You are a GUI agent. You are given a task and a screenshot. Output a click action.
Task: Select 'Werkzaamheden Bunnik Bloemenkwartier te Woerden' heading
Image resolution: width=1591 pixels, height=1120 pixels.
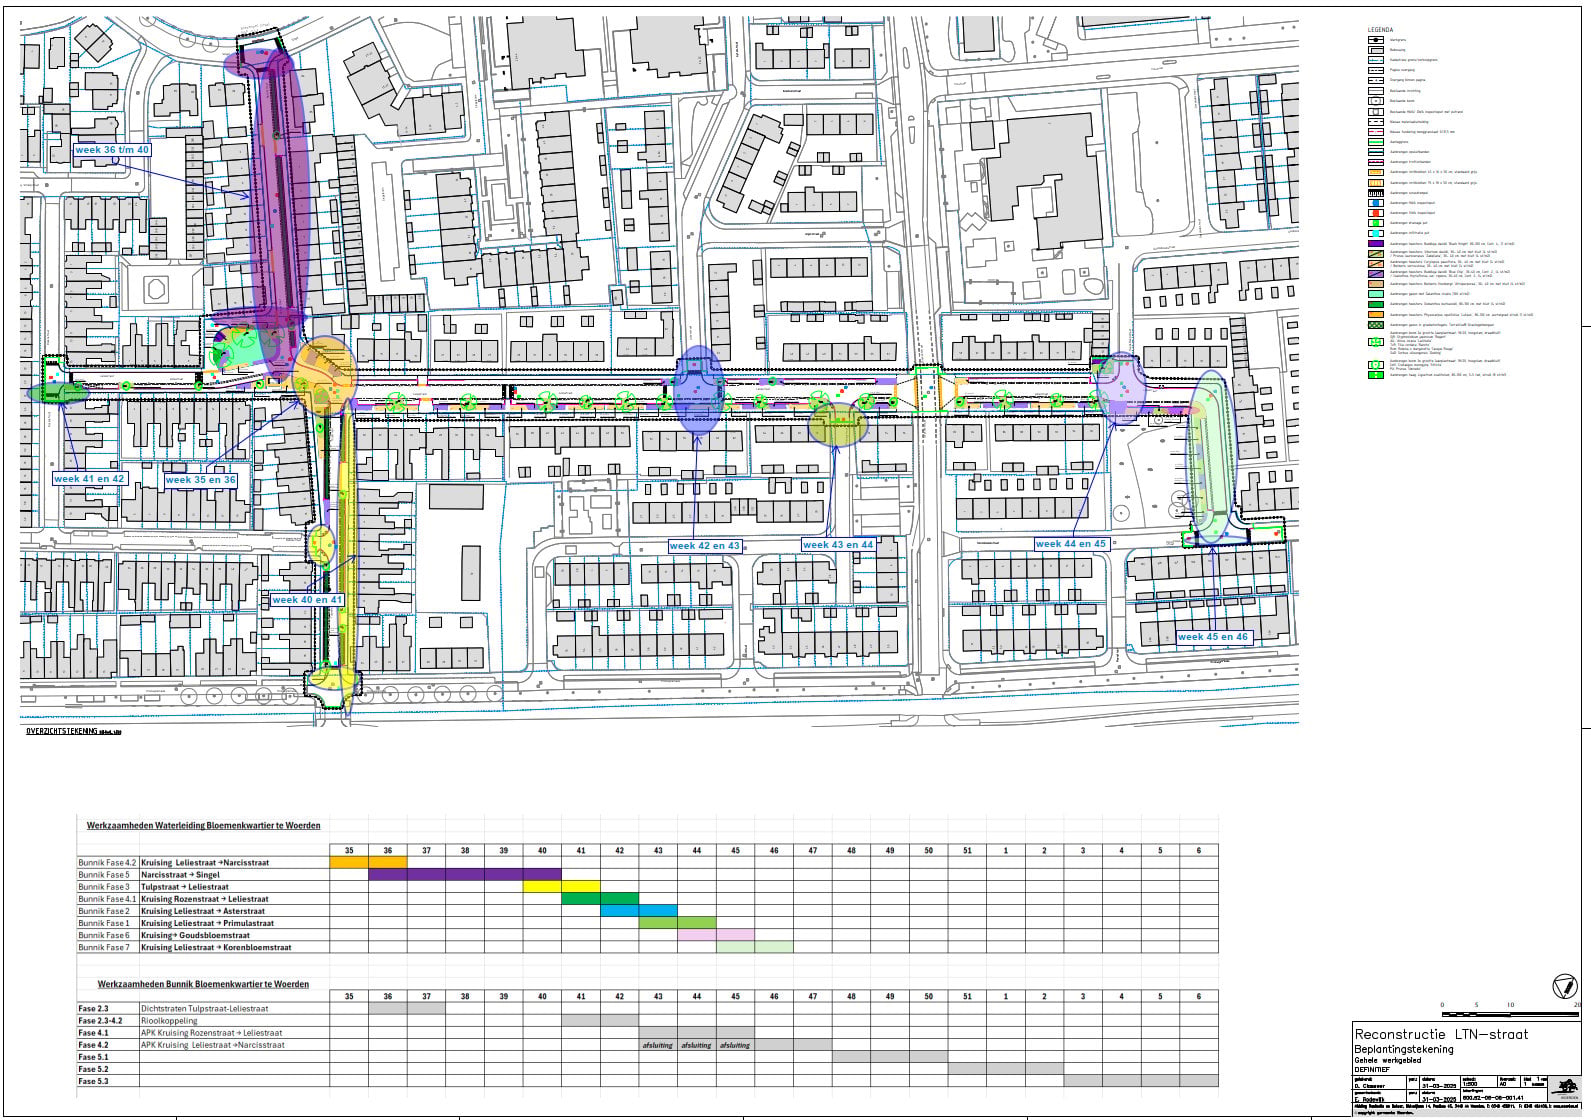tap(203, 984)
